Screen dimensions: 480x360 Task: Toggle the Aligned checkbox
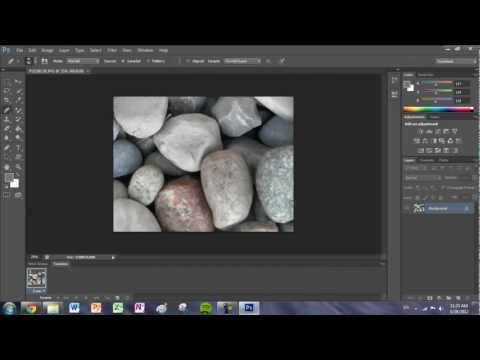195,61
